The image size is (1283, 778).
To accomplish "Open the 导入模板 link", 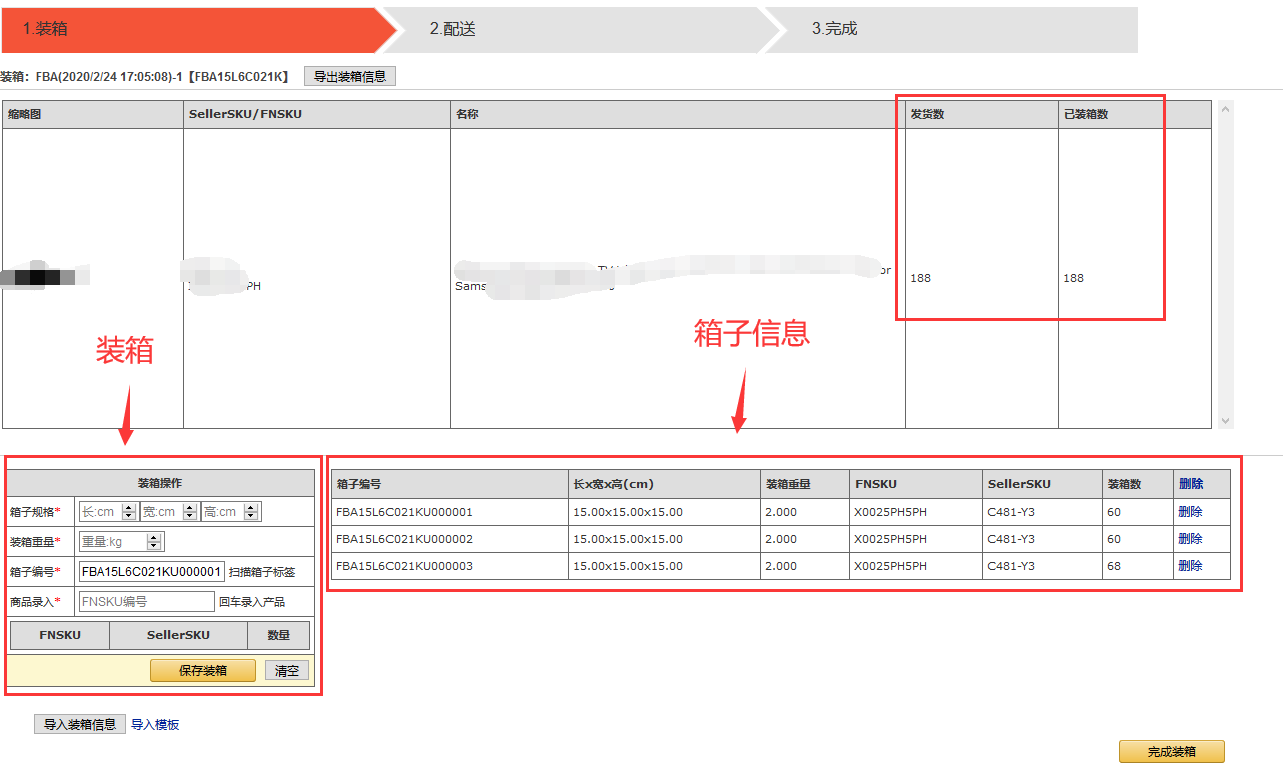I will (155, 725).
